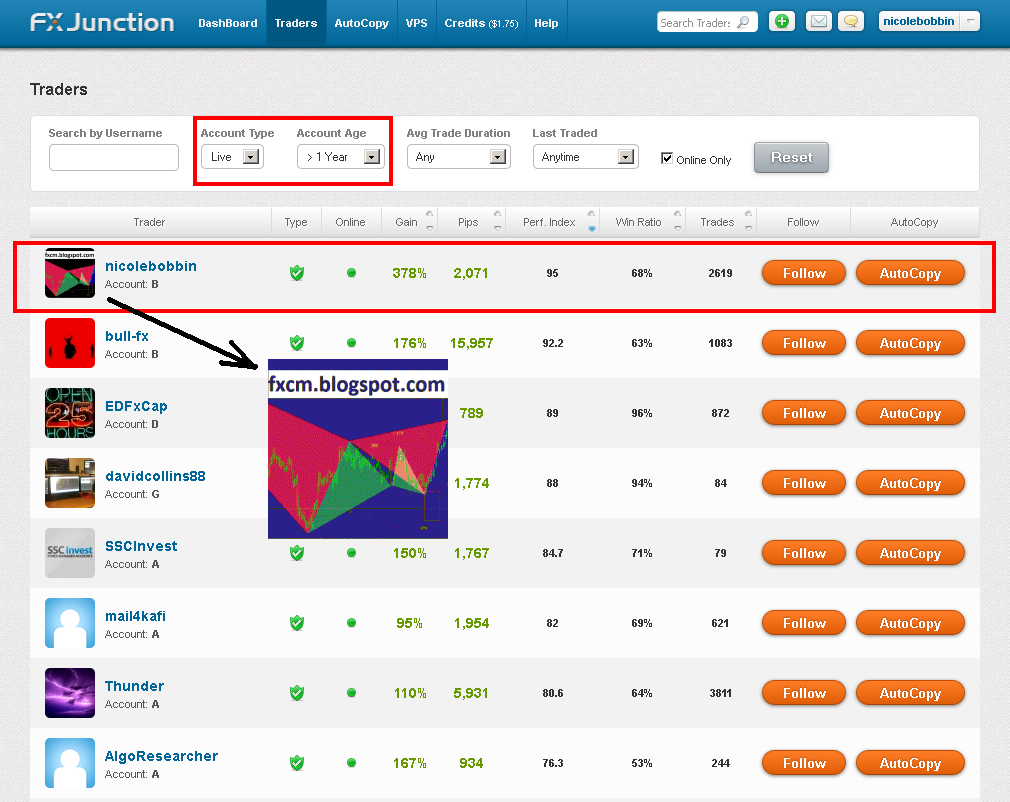1010x802 pixels.
Task: Open the Account Age dropdown
Action: [340, 157]
